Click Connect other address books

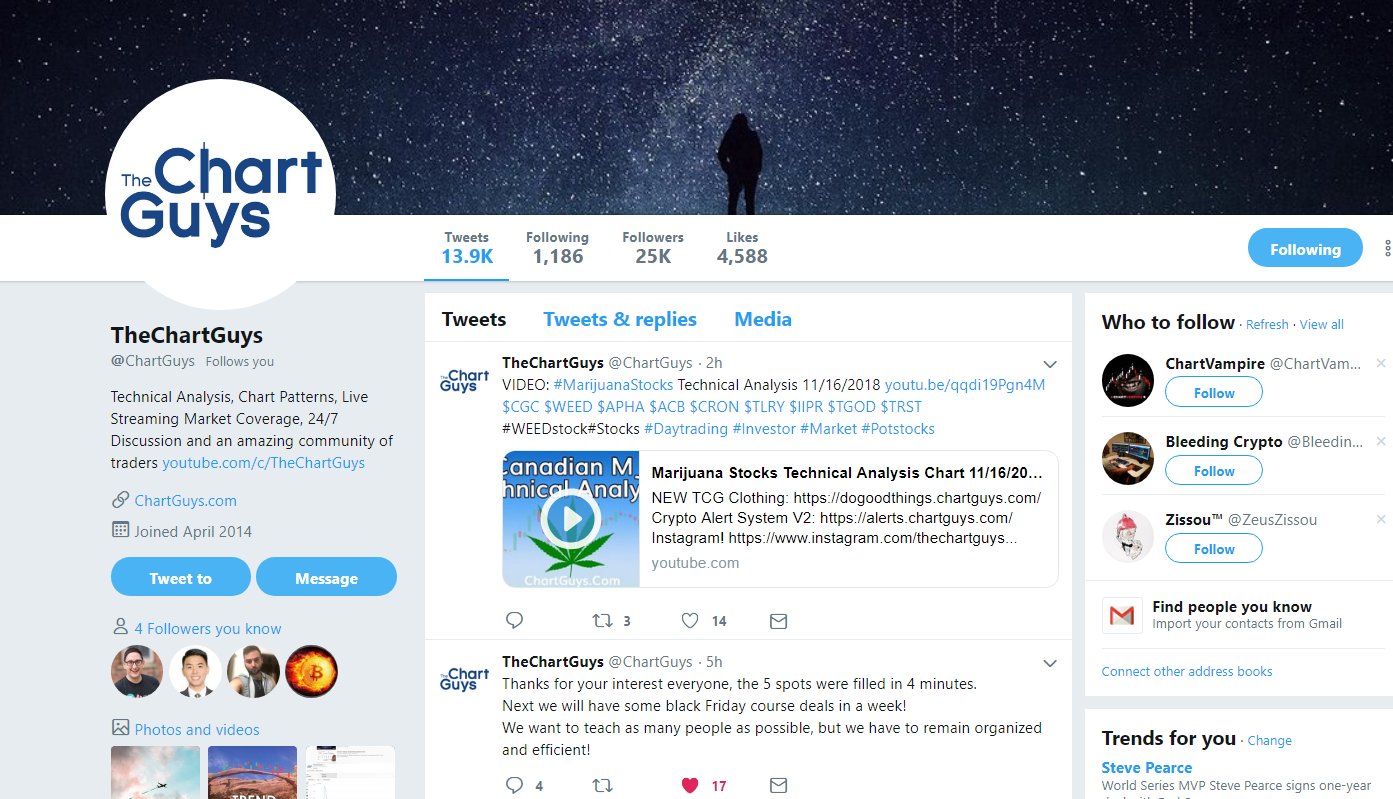(1187, 671)
